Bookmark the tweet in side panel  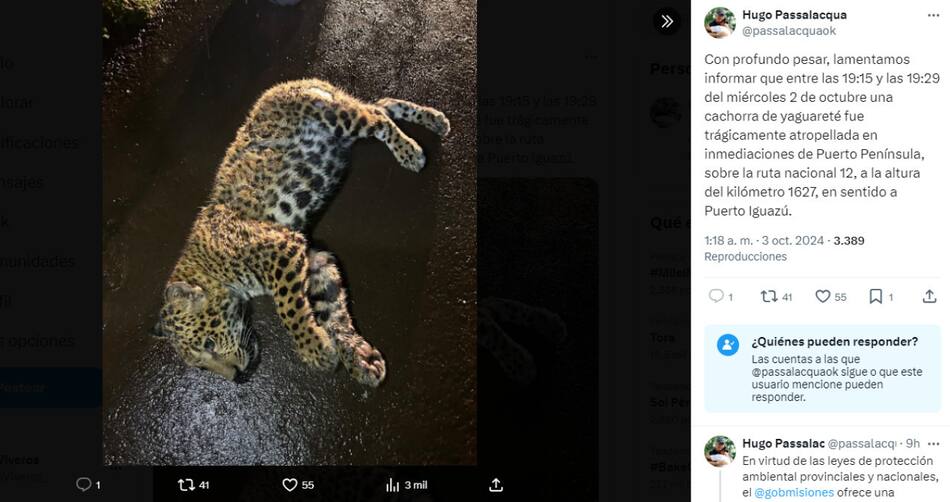pos(875,296)
